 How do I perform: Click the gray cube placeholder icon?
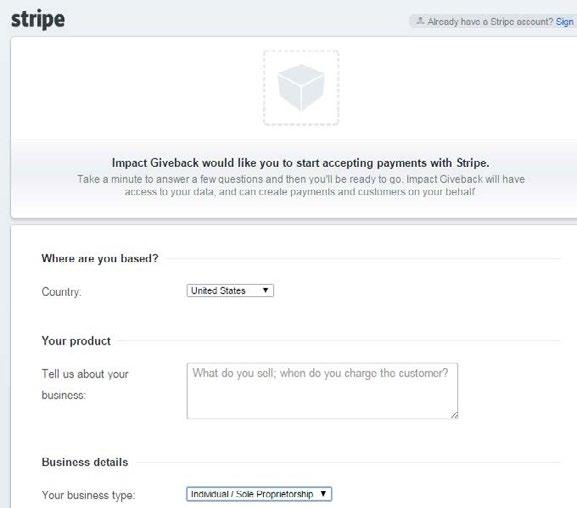(x=301, y=88)
